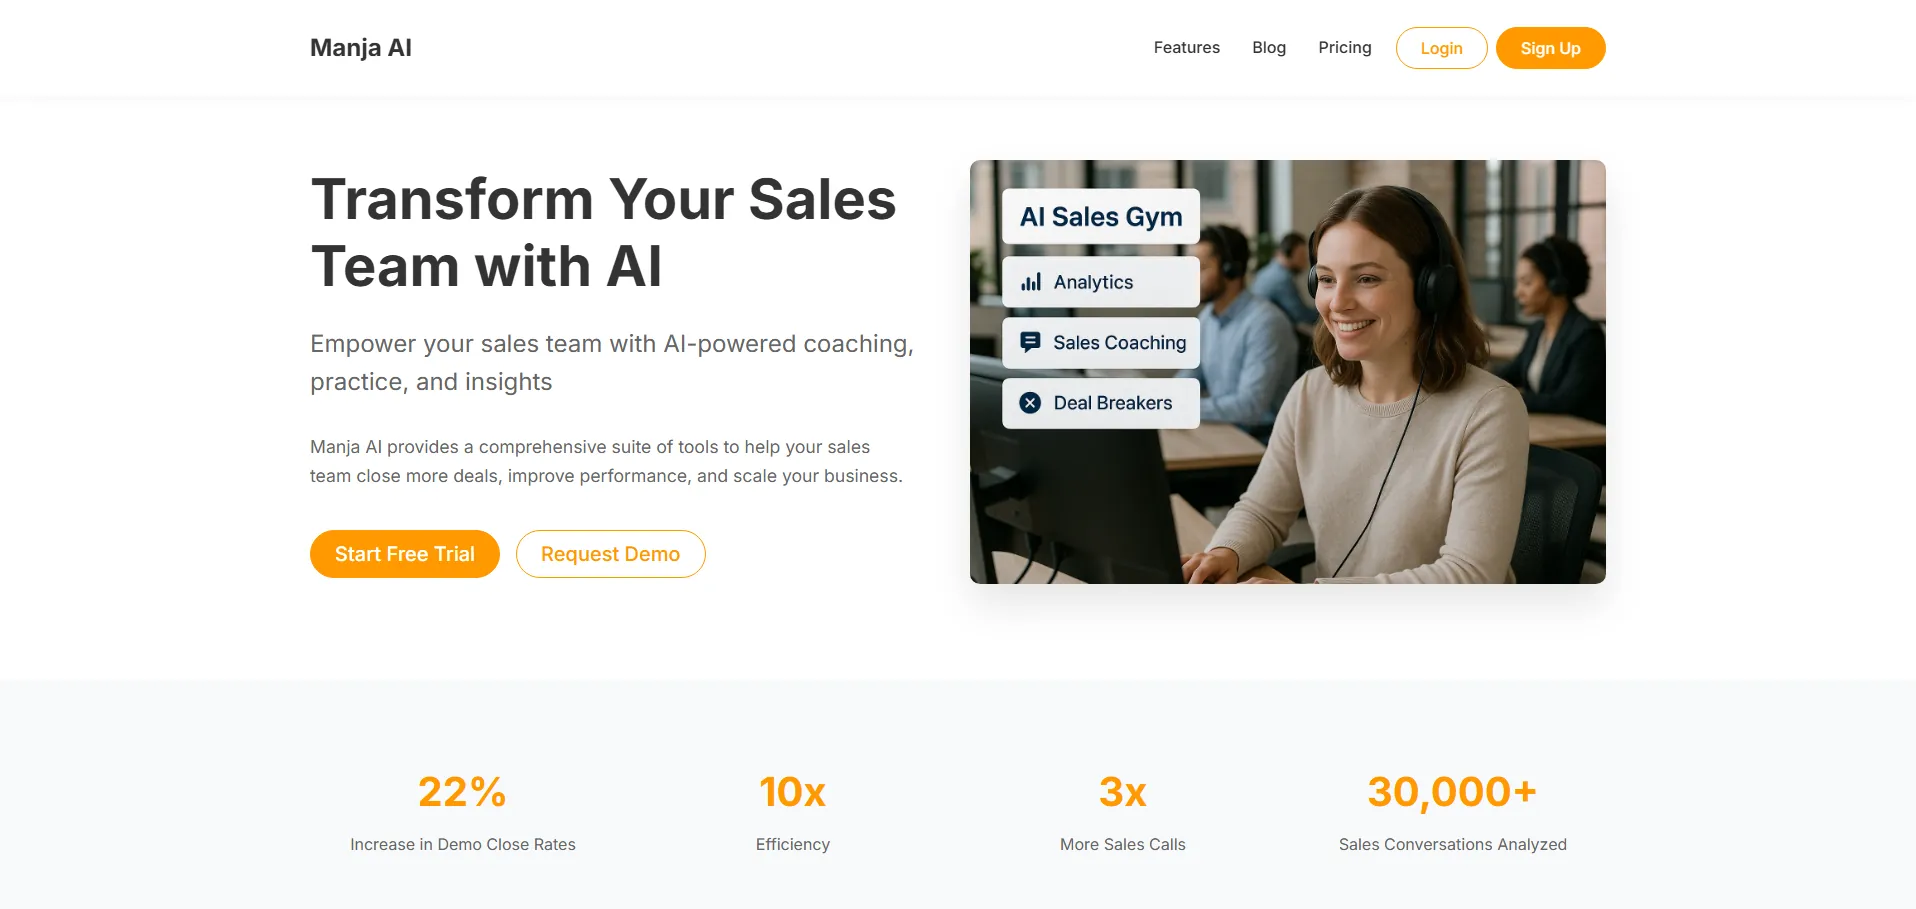Click the Login button
1916x909 pixels.
tap(1441, 48)
